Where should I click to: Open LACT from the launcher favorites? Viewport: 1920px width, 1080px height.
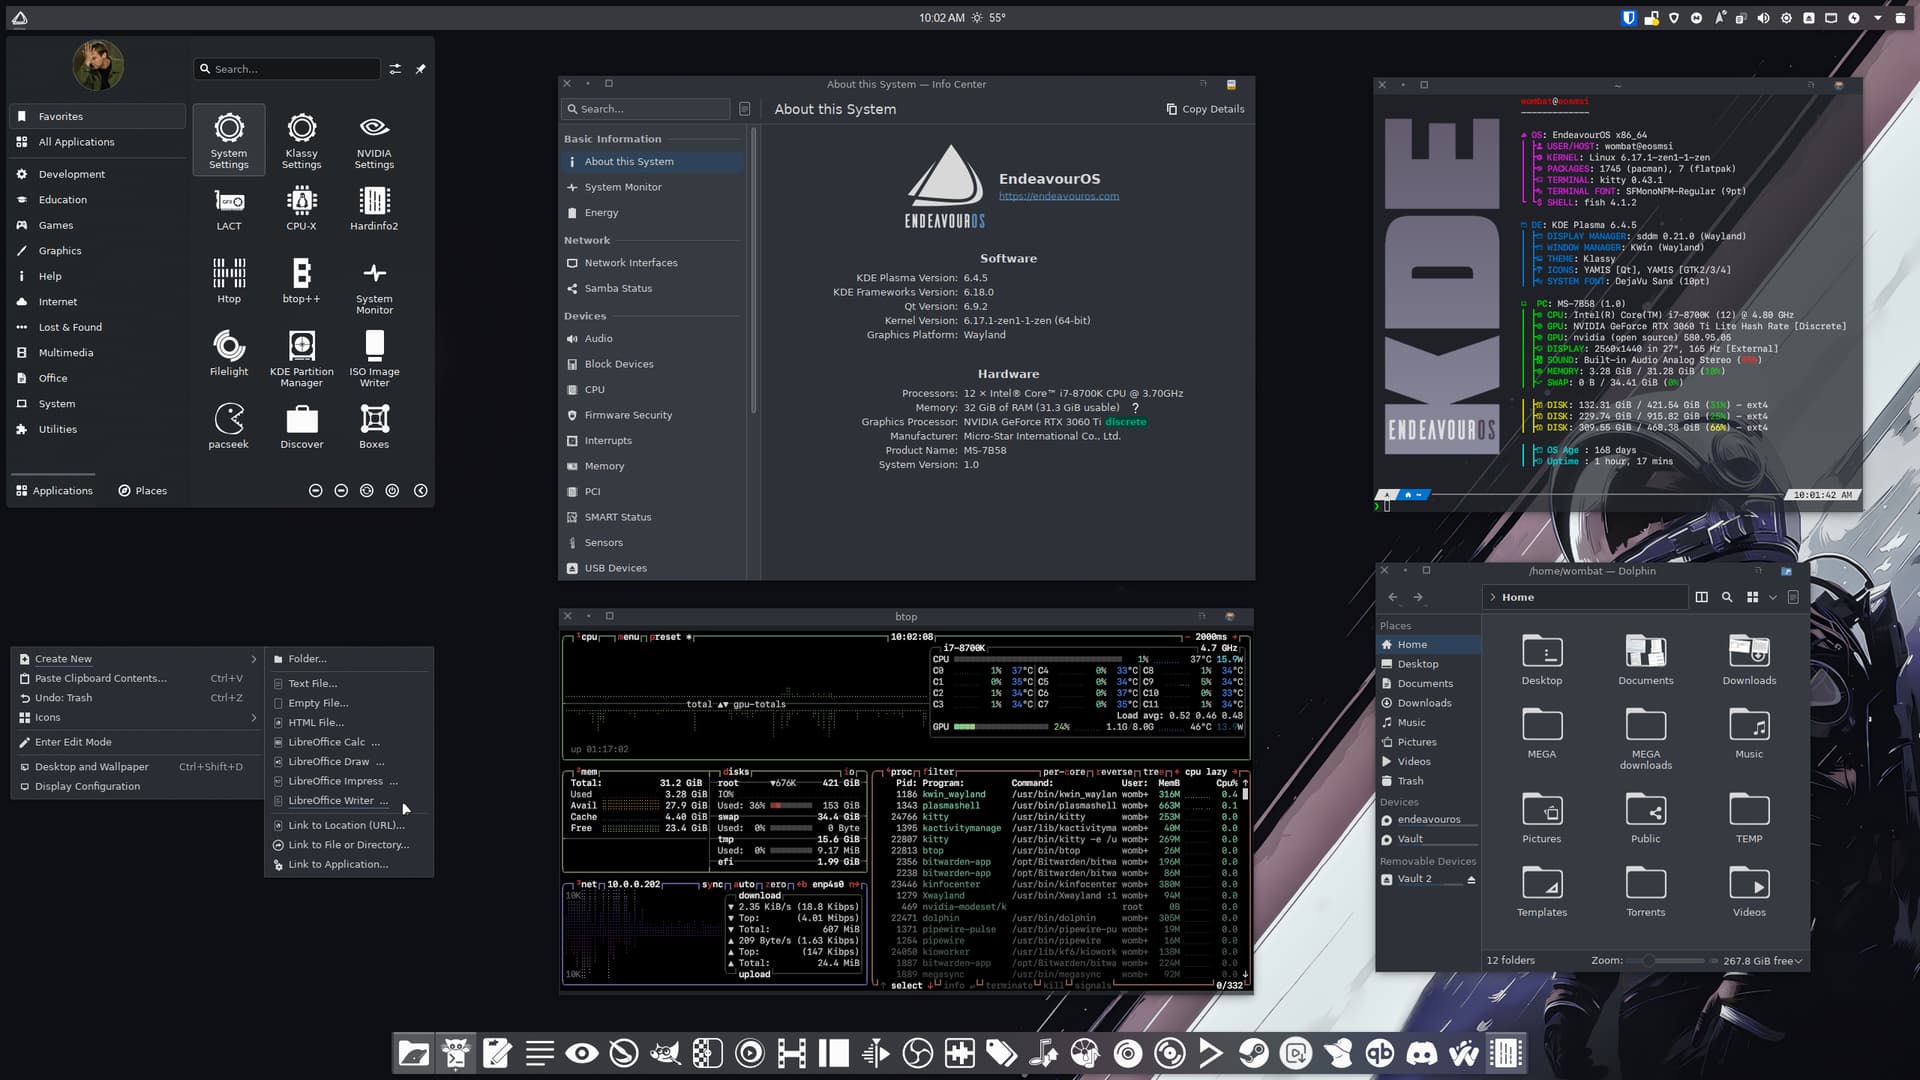pyautogui.click(x=229, y=208)
